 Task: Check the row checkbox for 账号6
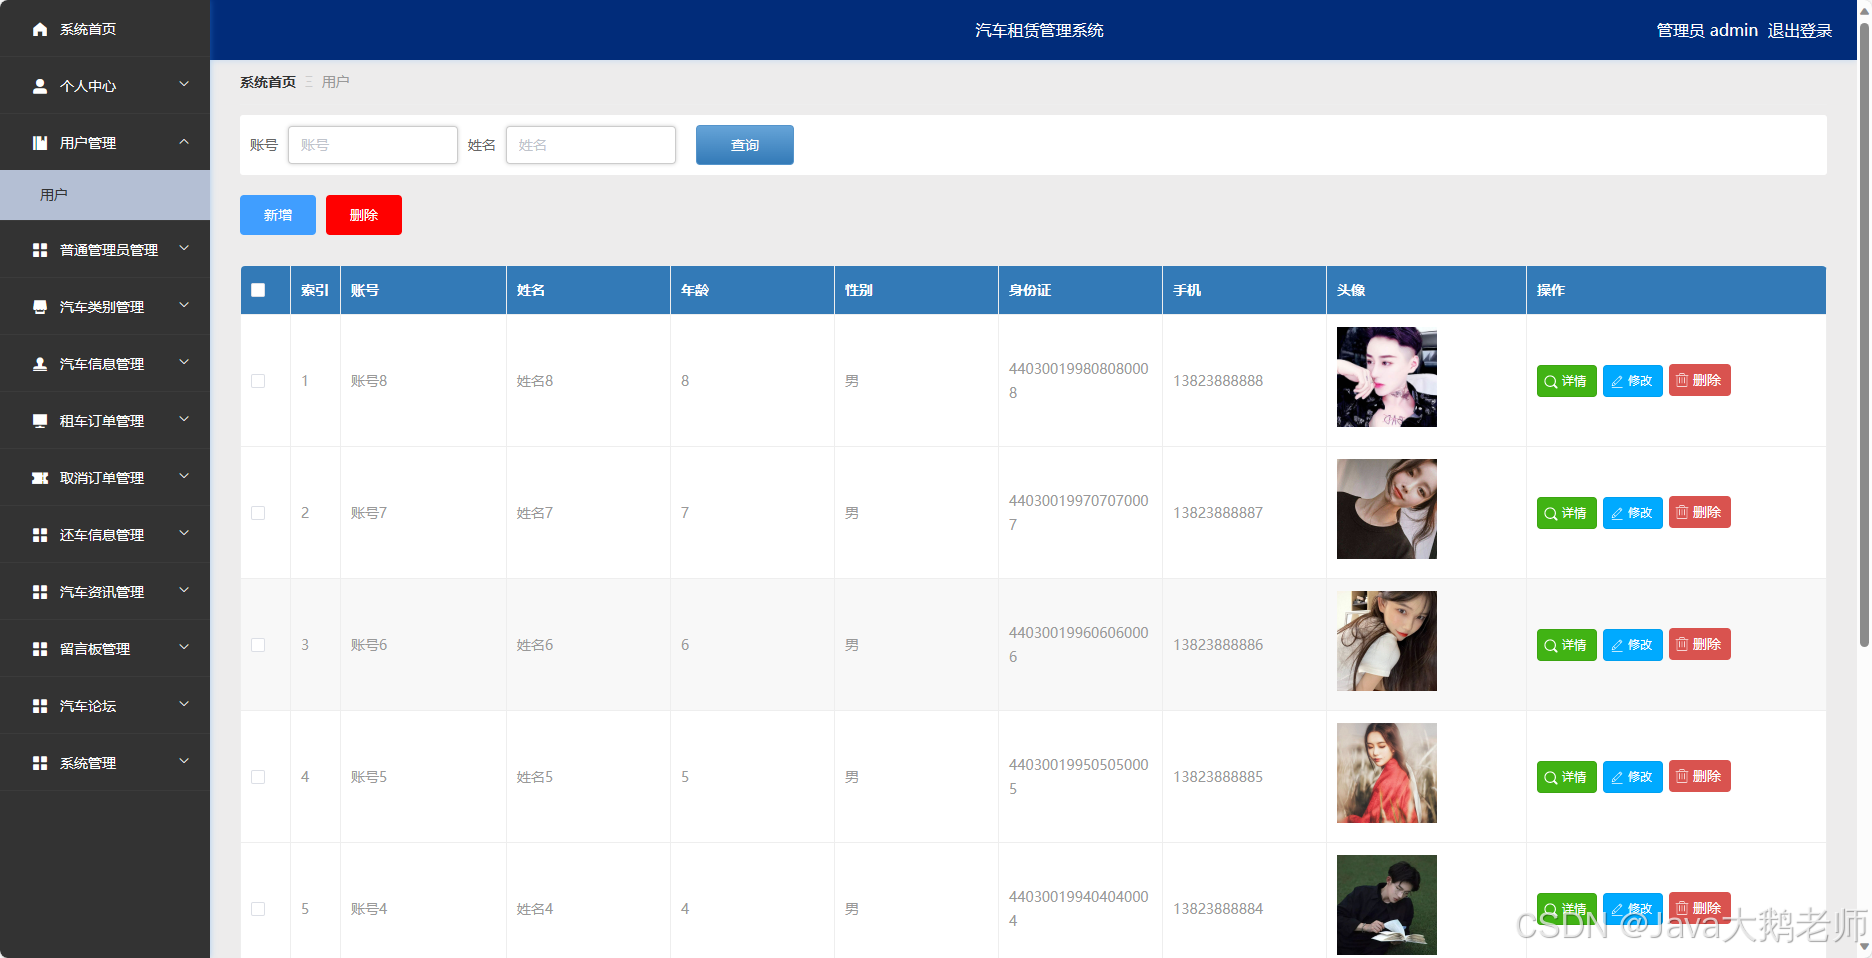(x=258, y=645)
